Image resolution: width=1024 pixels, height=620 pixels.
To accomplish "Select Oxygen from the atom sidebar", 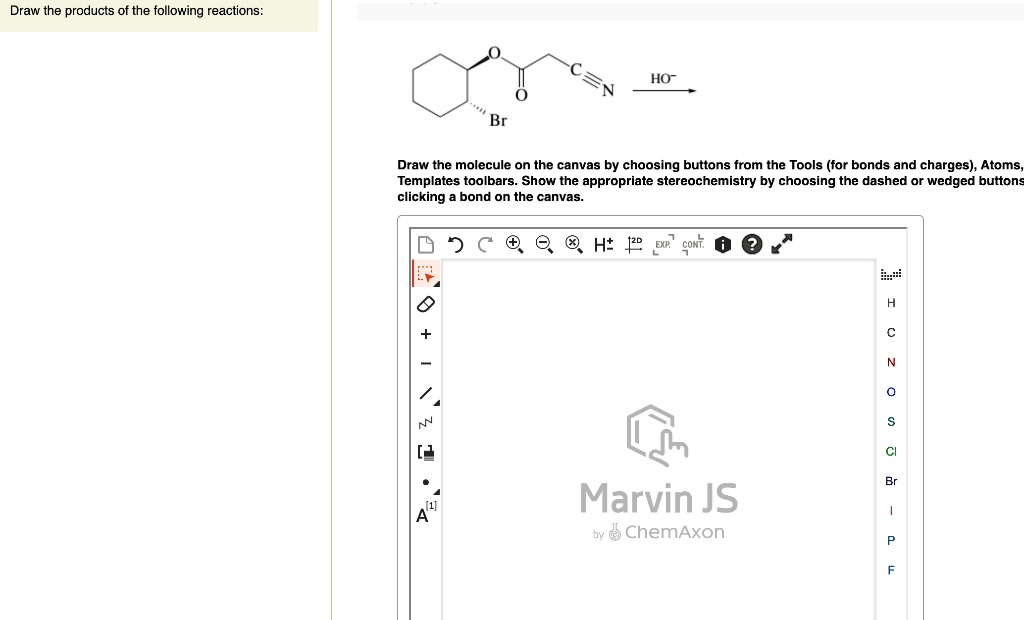I will [x=890, y=392].
